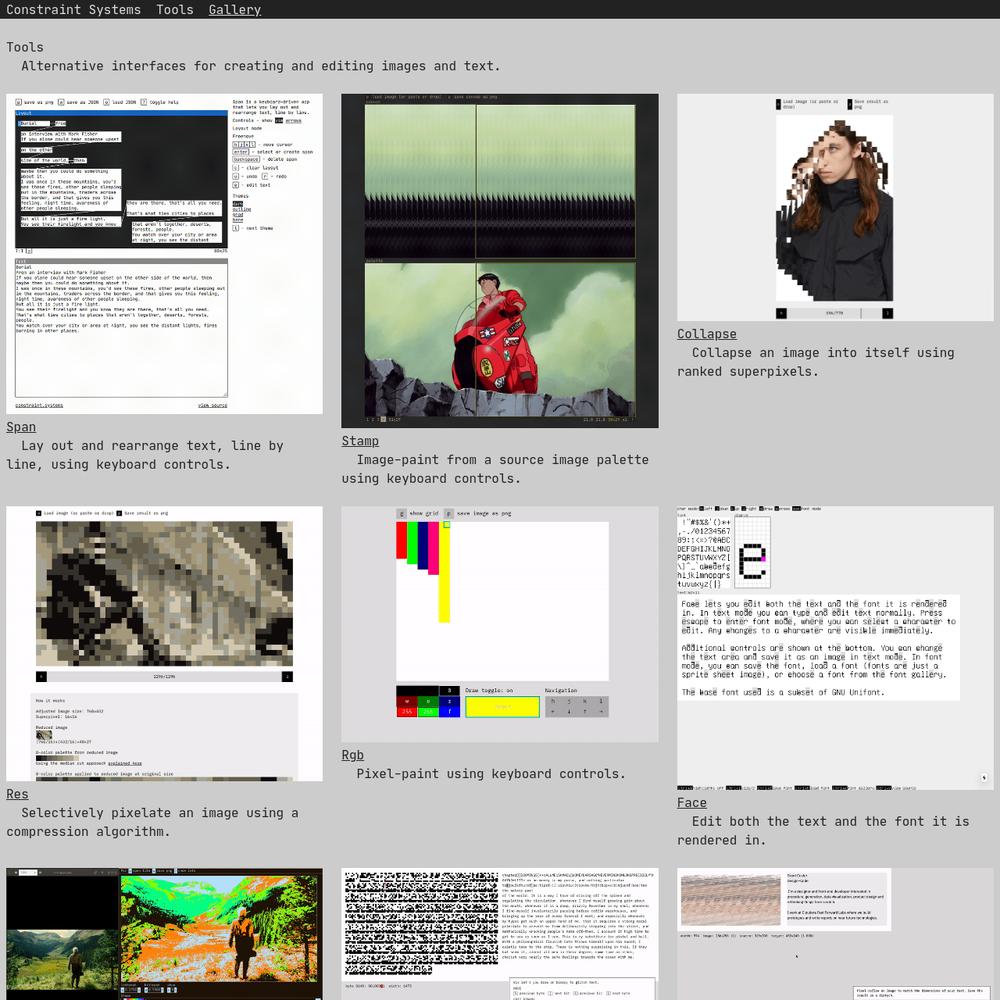Viewport: 1000px width, 1000px height.
Task: Open the Tools navigation item
Action: 175,10
